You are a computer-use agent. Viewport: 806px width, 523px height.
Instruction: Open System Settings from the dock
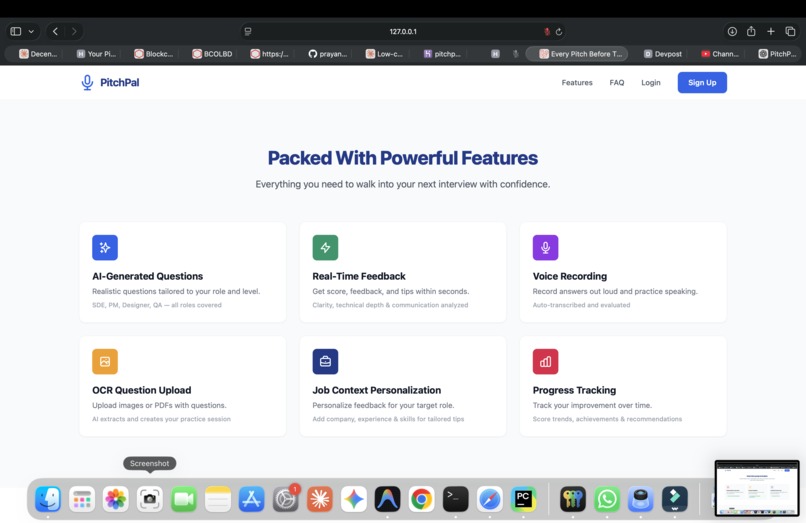pyautogui.click(x=285, y=499)
